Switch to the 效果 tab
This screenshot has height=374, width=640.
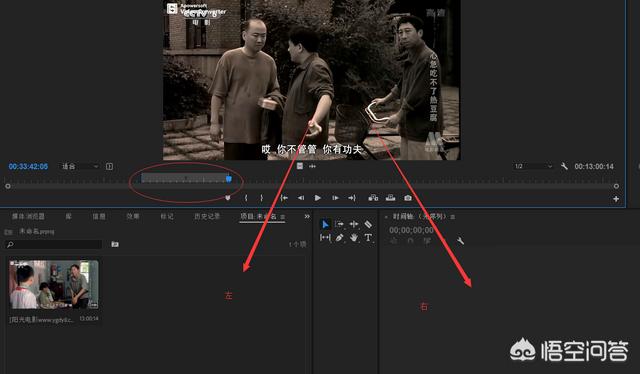pyautogui.click(x=133, y=216)
